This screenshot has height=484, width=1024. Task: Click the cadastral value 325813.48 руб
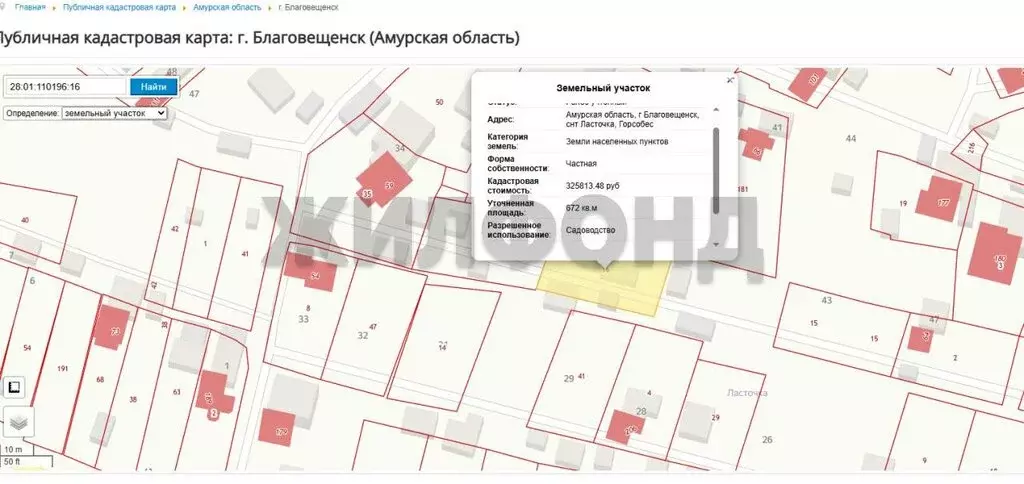click(592, 186)
